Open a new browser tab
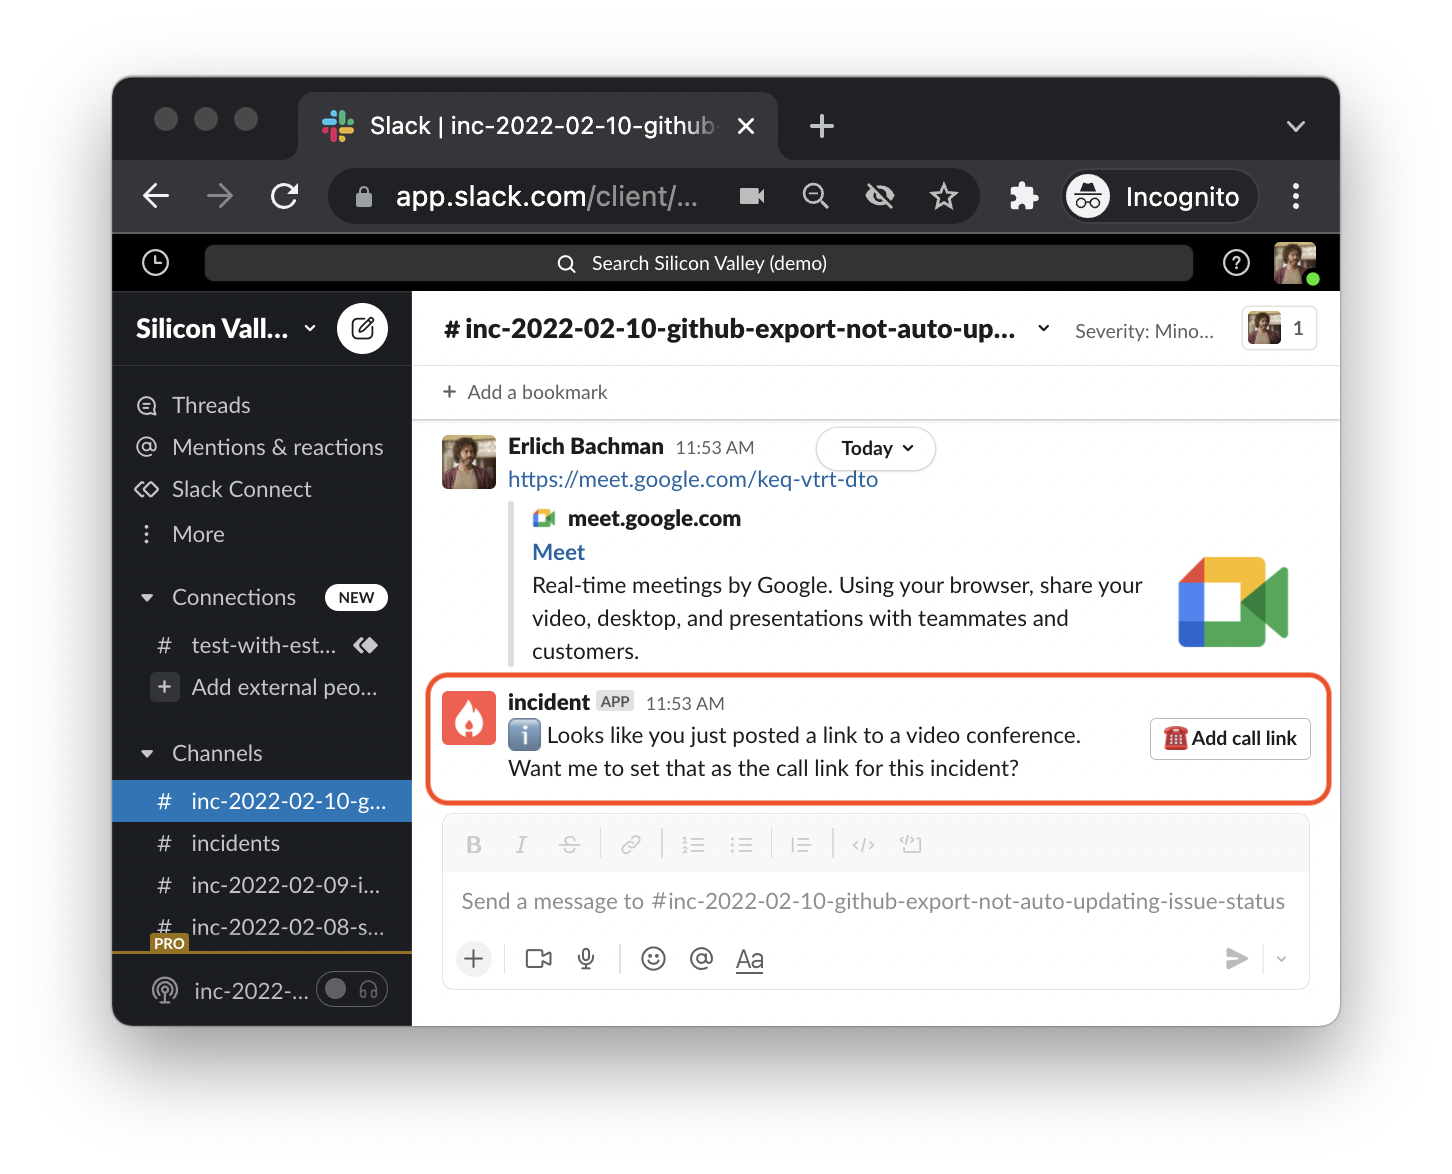1452x1174 pixels. [x=822, y=126]
